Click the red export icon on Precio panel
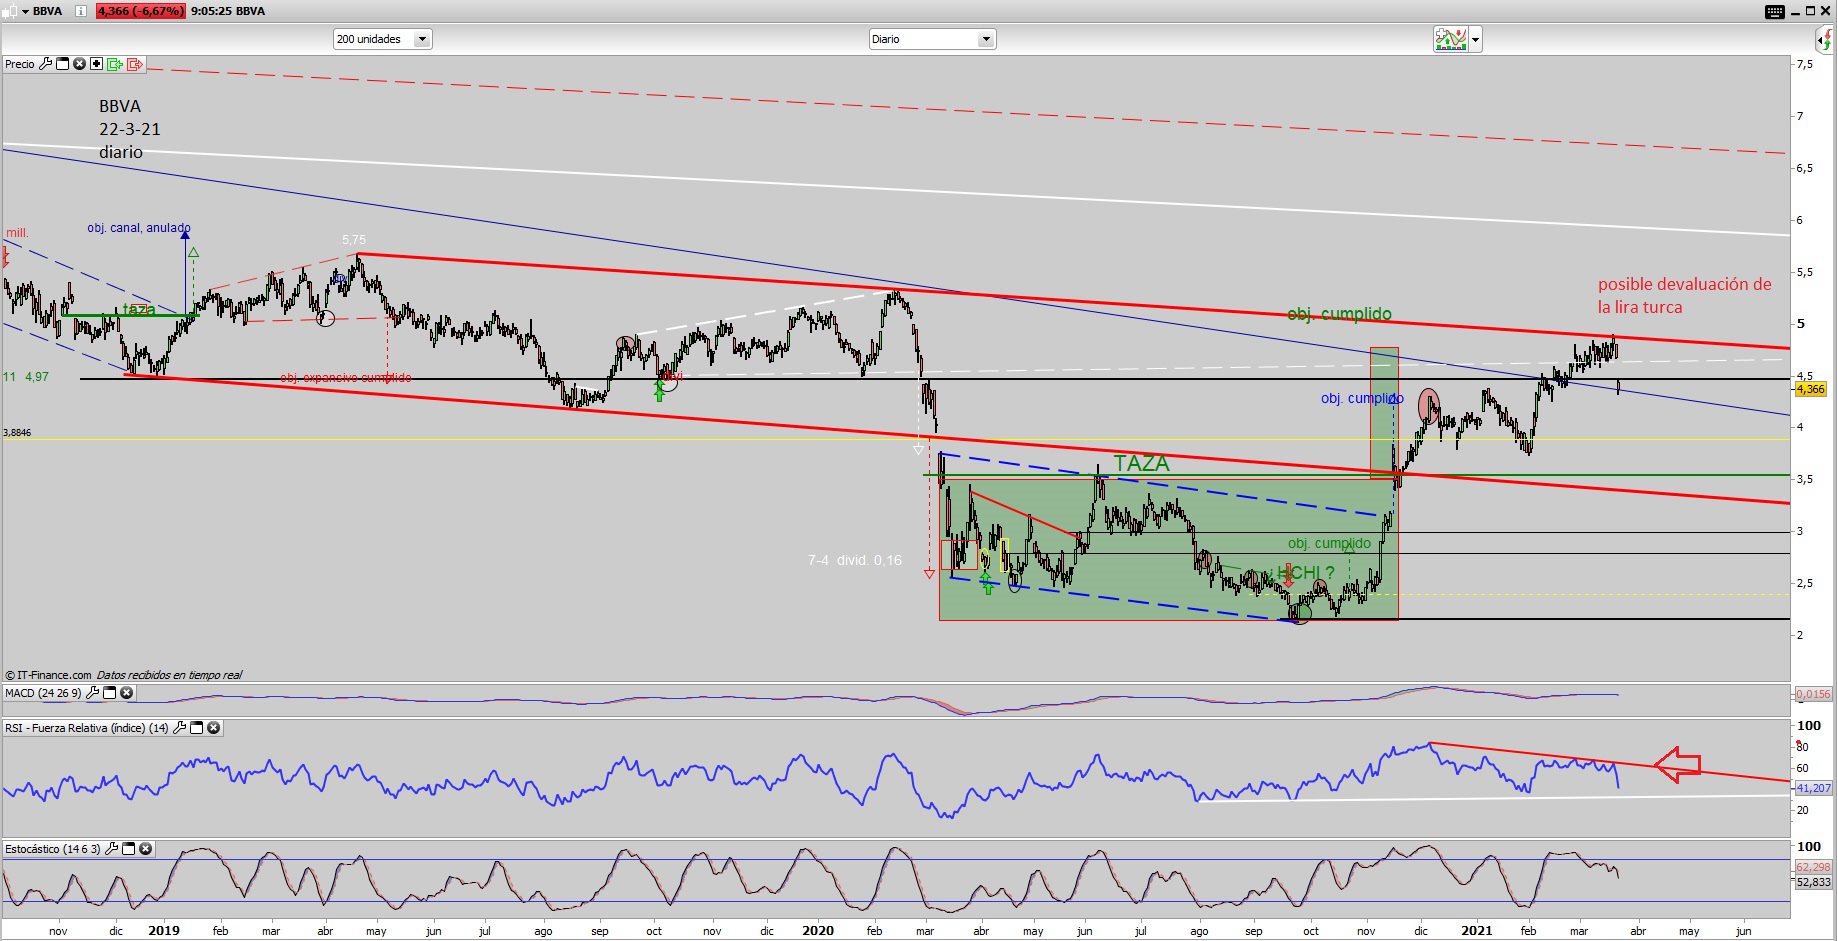1837x941 pixels. click(x=135, y=64)
